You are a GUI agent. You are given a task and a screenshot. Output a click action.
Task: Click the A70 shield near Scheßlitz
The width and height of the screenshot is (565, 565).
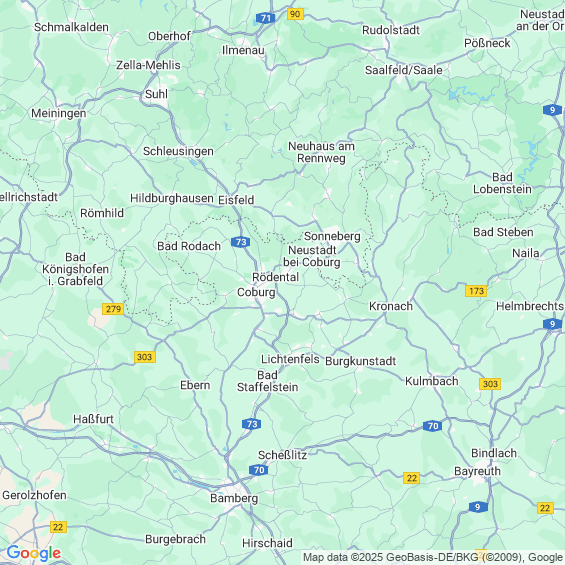[x=259, y=470]
